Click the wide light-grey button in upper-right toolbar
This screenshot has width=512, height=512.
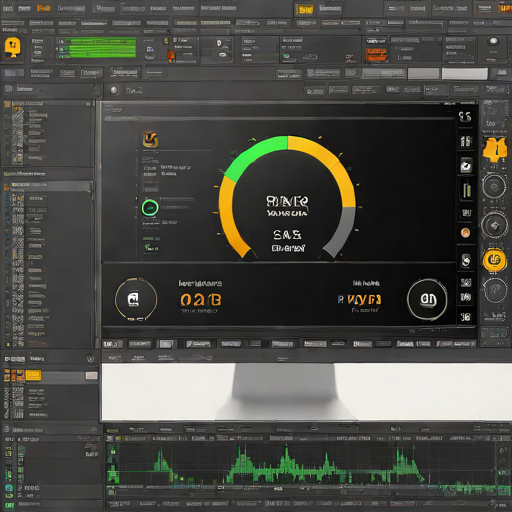(465, 74)
